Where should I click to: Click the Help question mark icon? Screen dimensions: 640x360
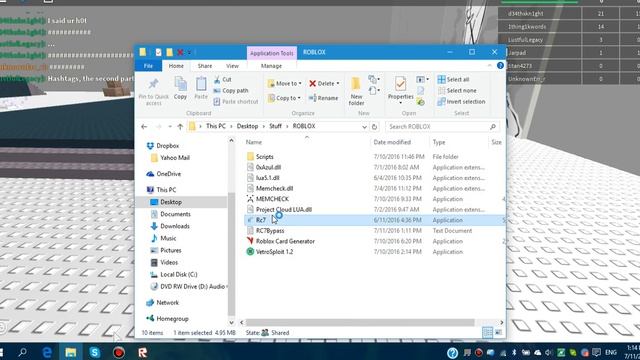click(500, 66)
